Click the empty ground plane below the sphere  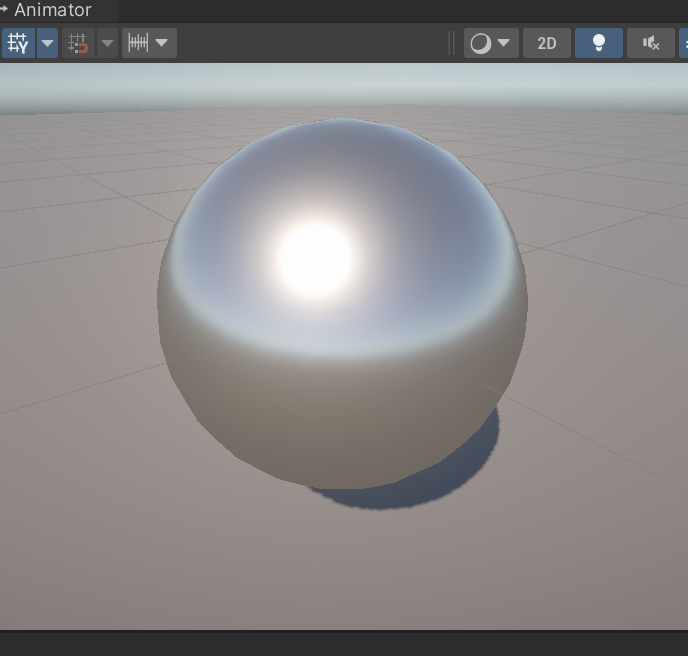point(344,570)
